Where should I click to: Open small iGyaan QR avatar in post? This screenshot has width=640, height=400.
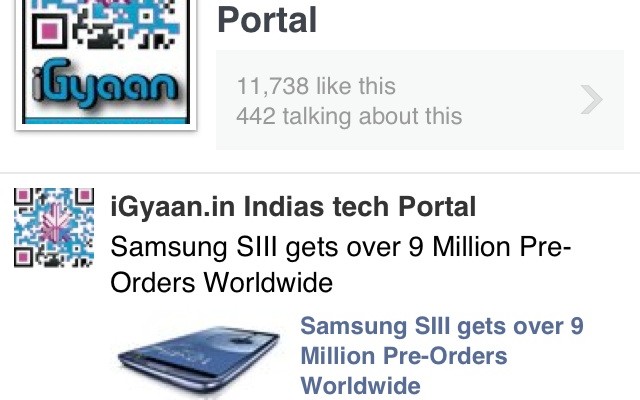(54, 228)
